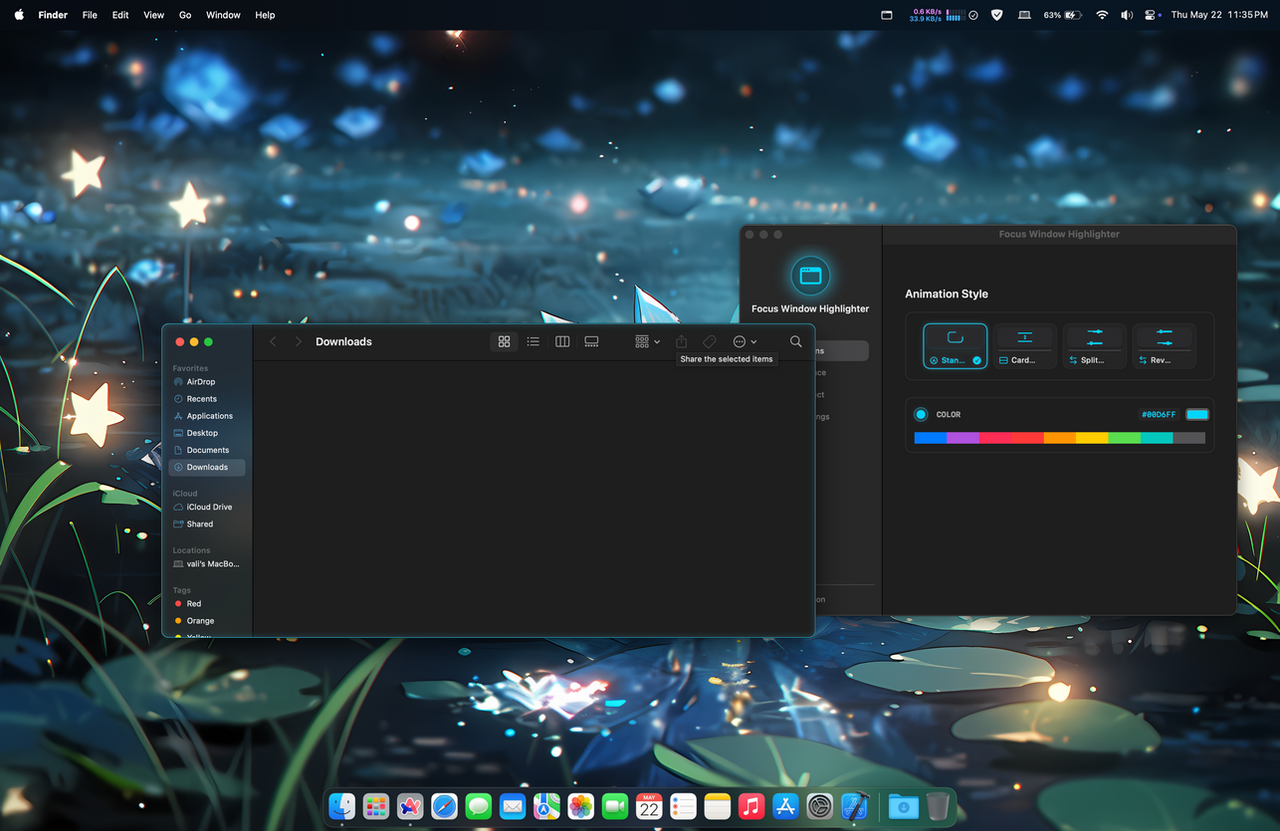This screenshot has height=831, width=1280.
Task: Pick the blue segment of color strip
Action: (x=930, y=438)
